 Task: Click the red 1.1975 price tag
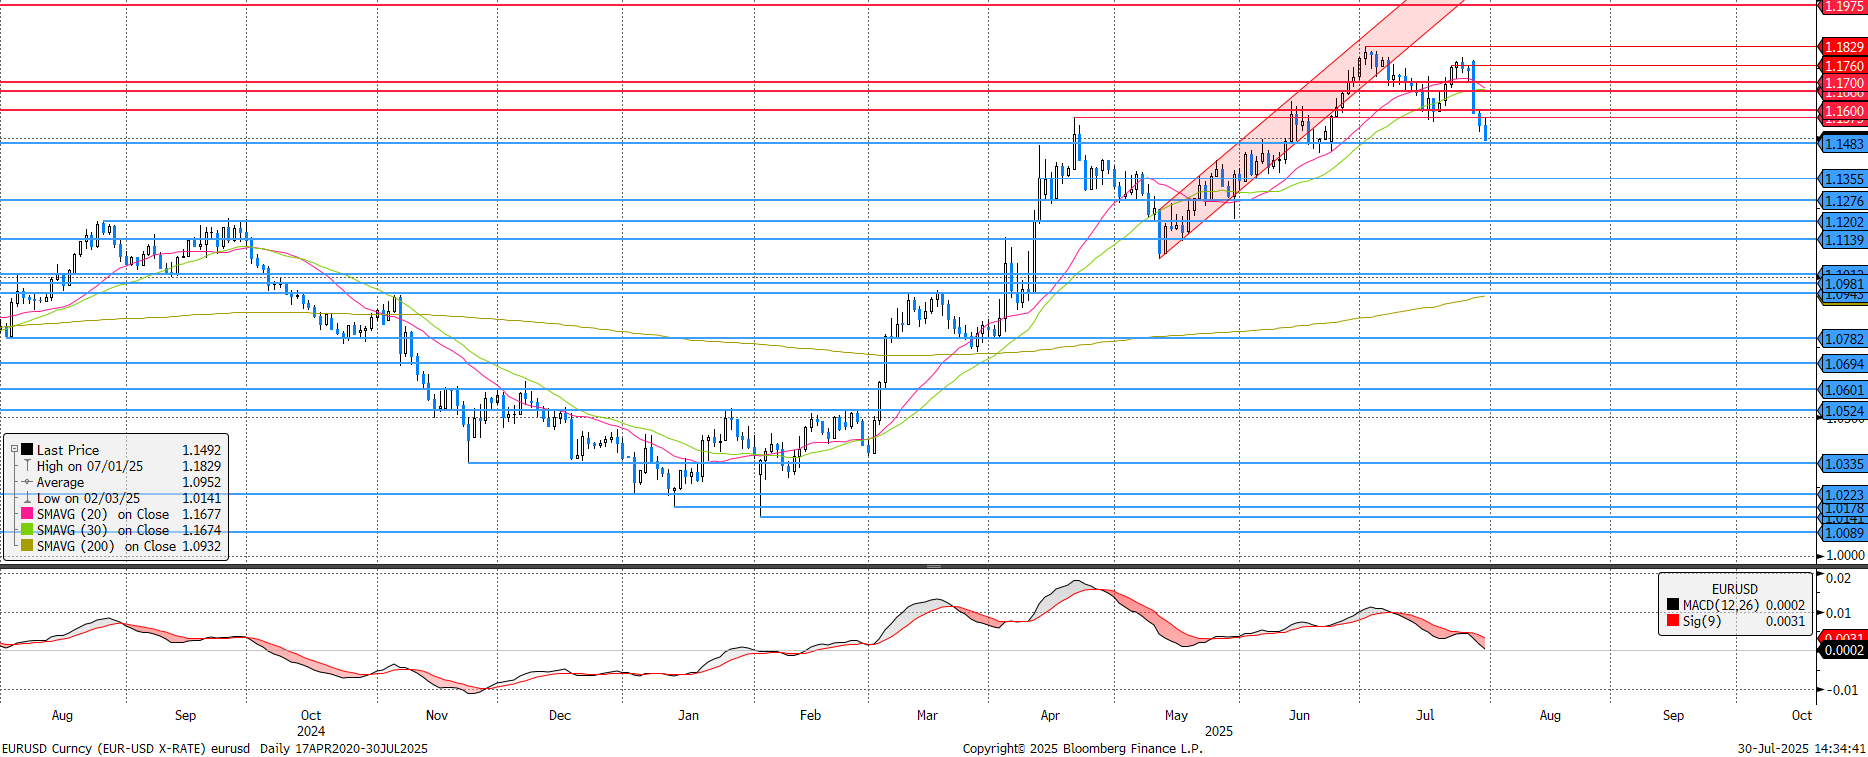coord(1842,6)
